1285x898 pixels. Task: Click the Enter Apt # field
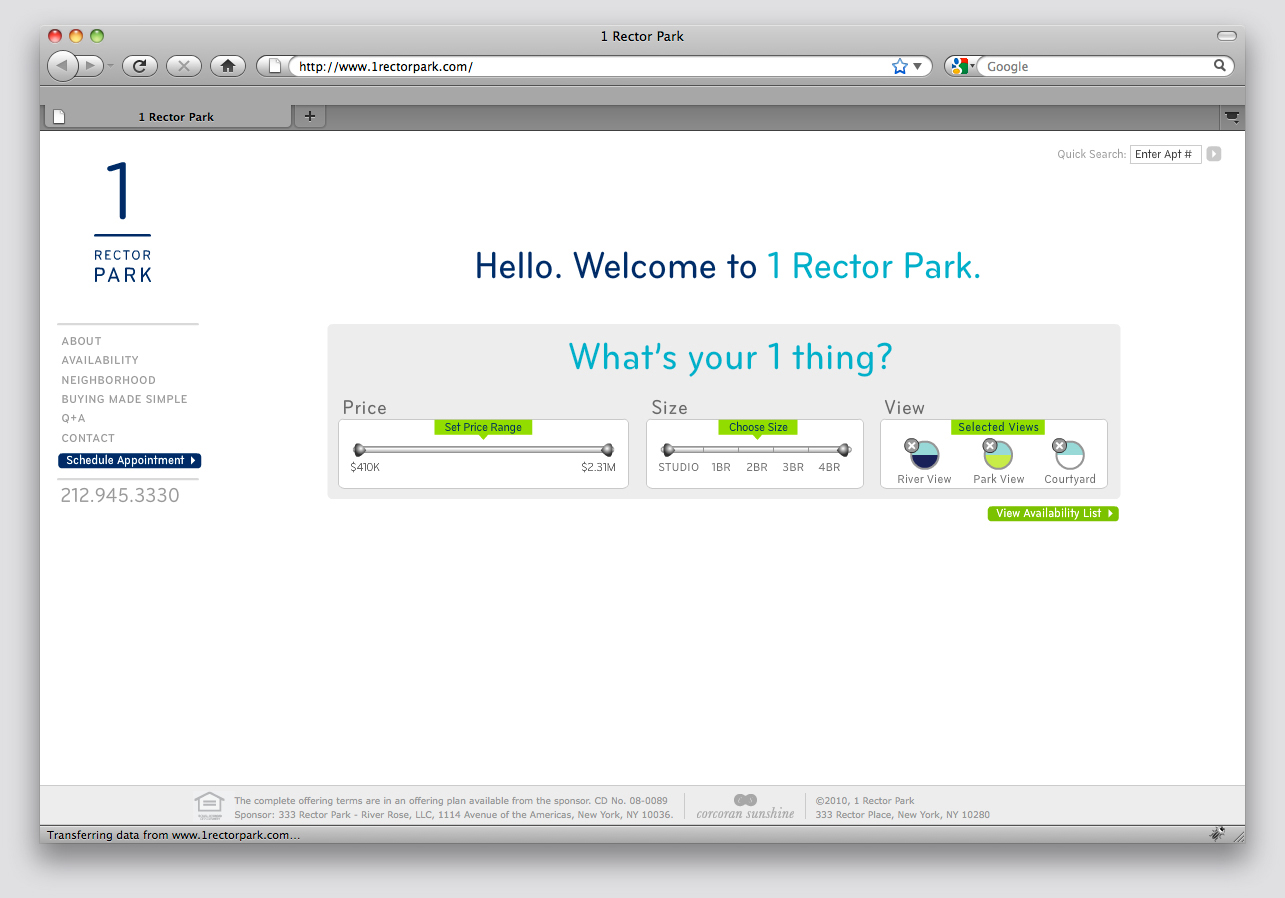coord(1165,154)
